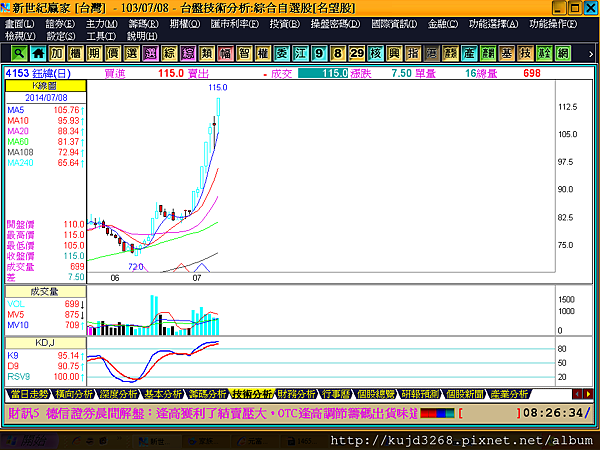The height and width of the screenshot is (450, 600).
Task: Click the 29 toolbar icon
Action: 357,53
